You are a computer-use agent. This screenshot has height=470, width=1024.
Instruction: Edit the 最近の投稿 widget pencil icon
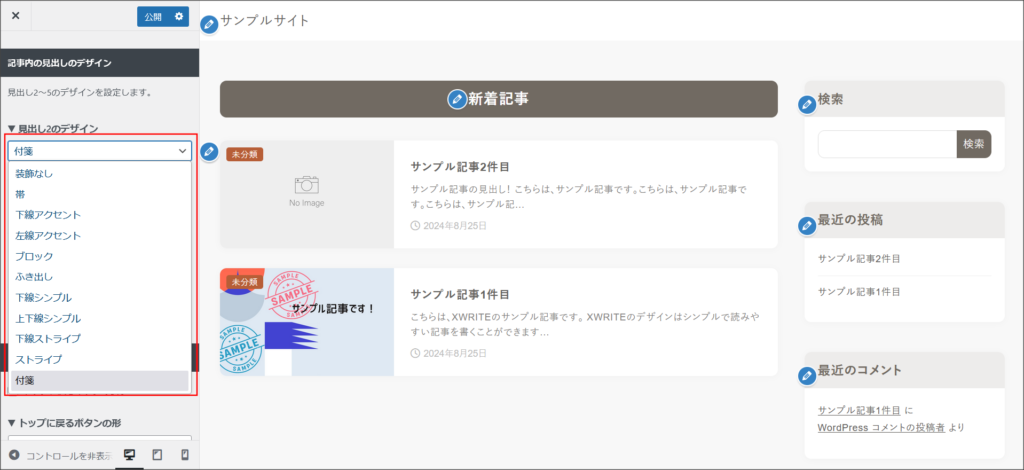(x=807, y=226)
